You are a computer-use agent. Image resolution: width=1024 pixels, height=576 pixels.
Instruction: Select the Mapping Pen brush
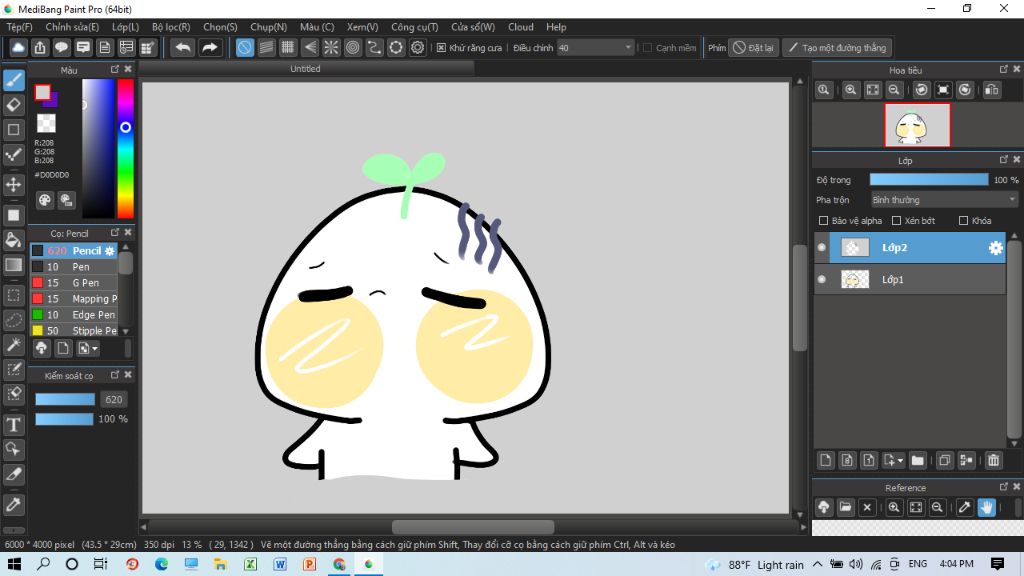74,298
